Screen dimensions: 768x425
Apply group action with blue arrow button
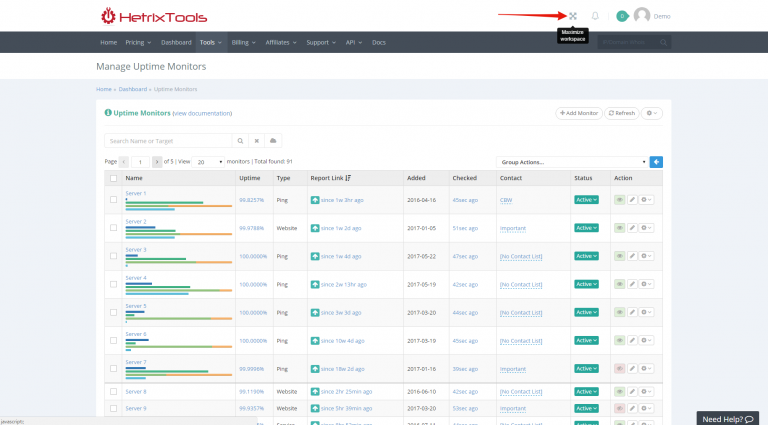click(656, 162)
